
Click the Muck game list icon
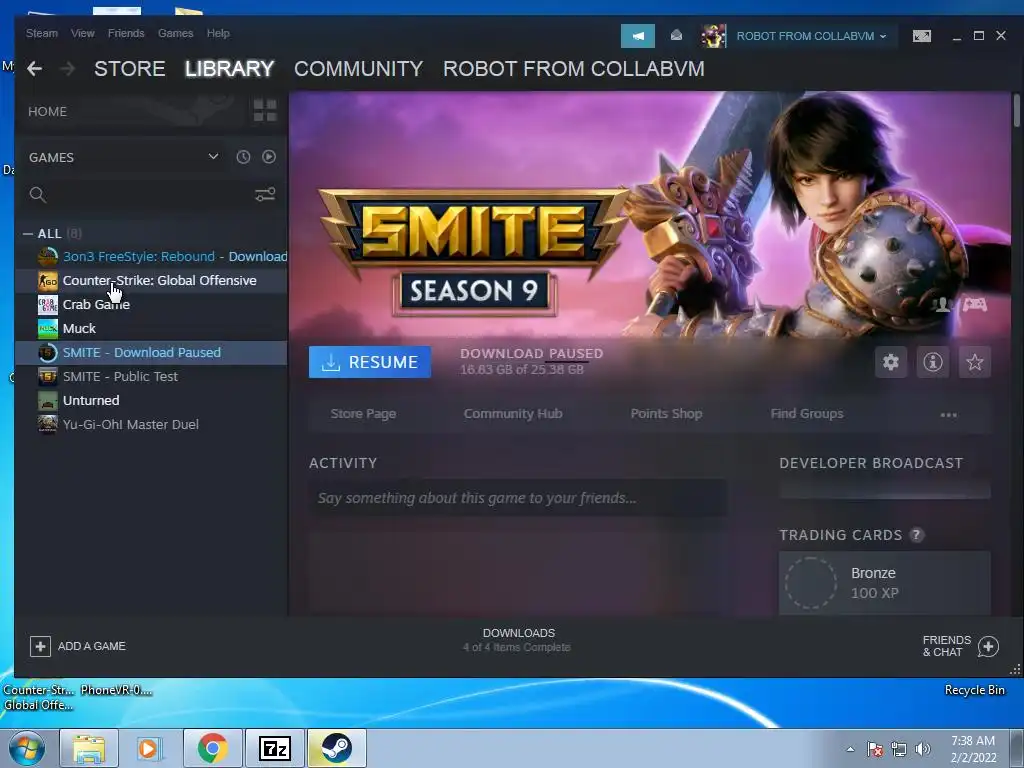pos(48,328)
